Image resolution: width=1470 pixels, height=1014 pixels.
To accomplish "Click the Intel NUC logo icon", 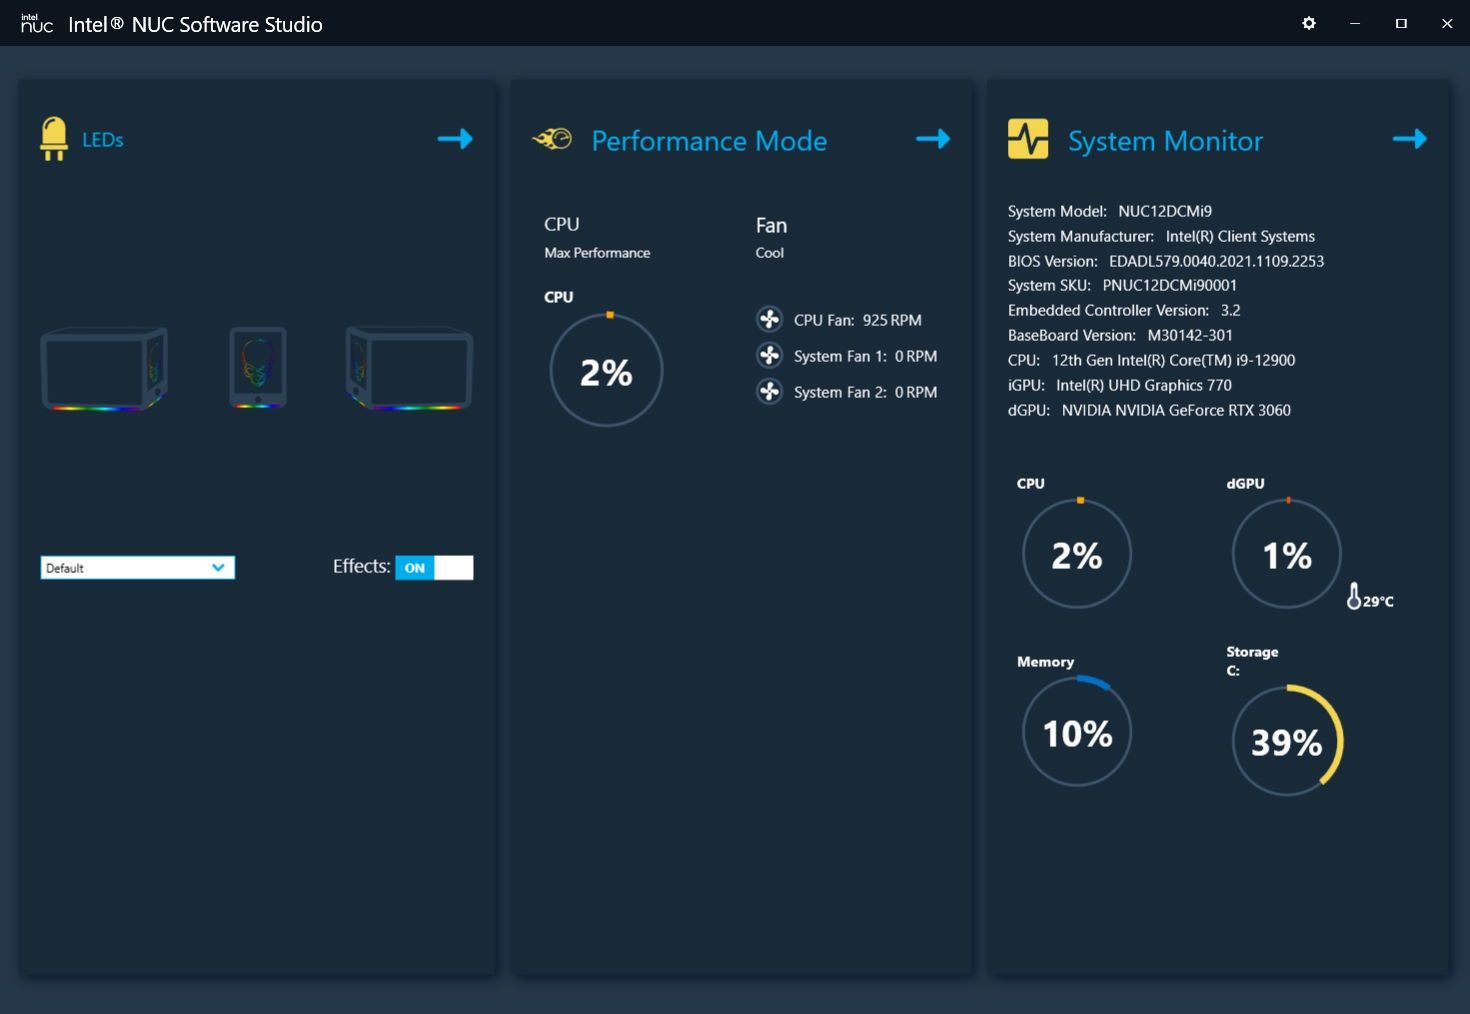I will point(37,24).
